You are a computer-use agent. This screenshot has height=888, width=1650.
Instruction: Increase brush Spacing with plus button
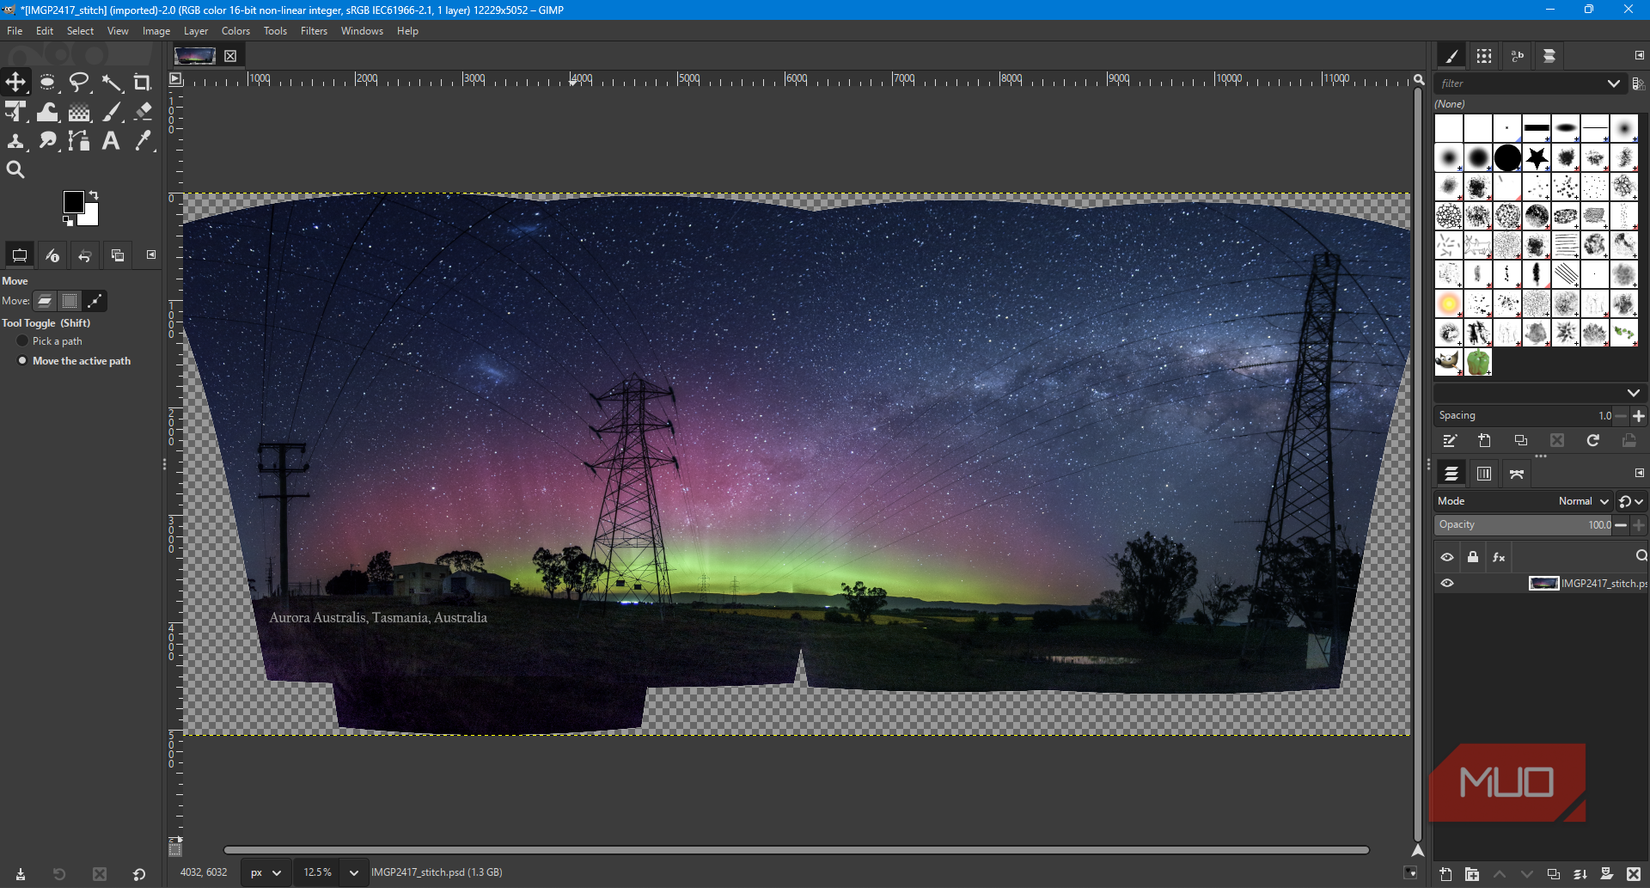click(1638, 415)
